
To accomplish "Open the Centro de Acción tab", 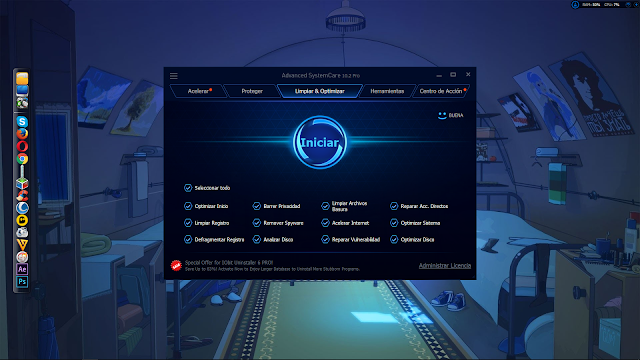I will pyautogui.click(x=441, y=91).
